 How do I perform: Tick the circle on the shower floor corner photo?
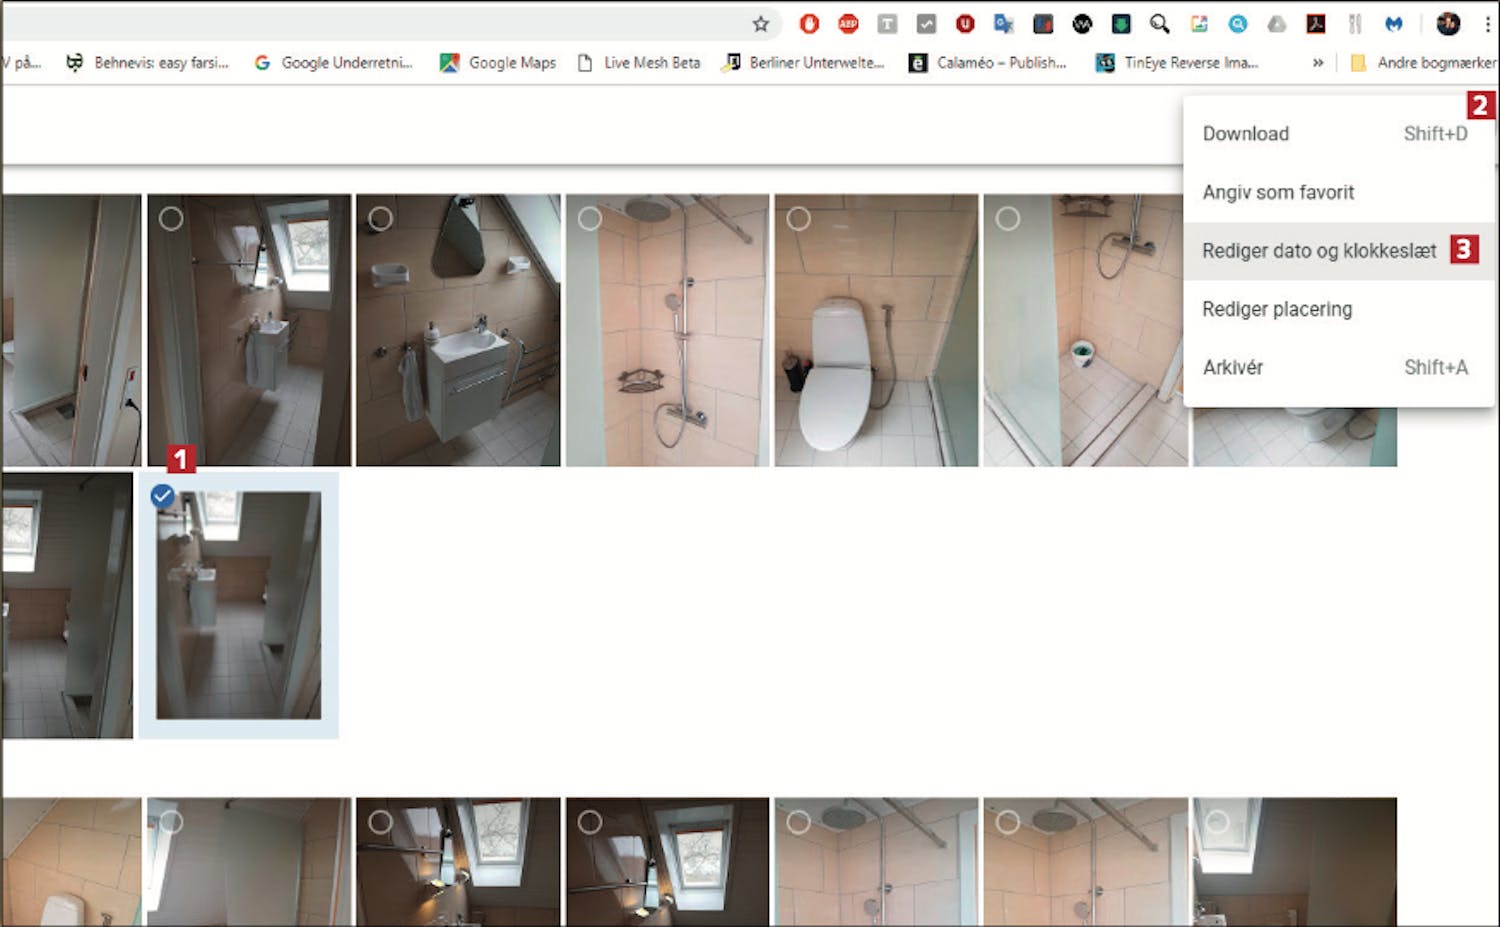pos(1007,218)
